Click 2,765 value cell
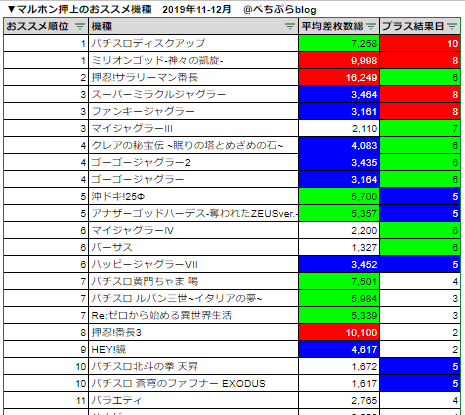This screenshot has width=465, height=415. (x=339, y=400)
